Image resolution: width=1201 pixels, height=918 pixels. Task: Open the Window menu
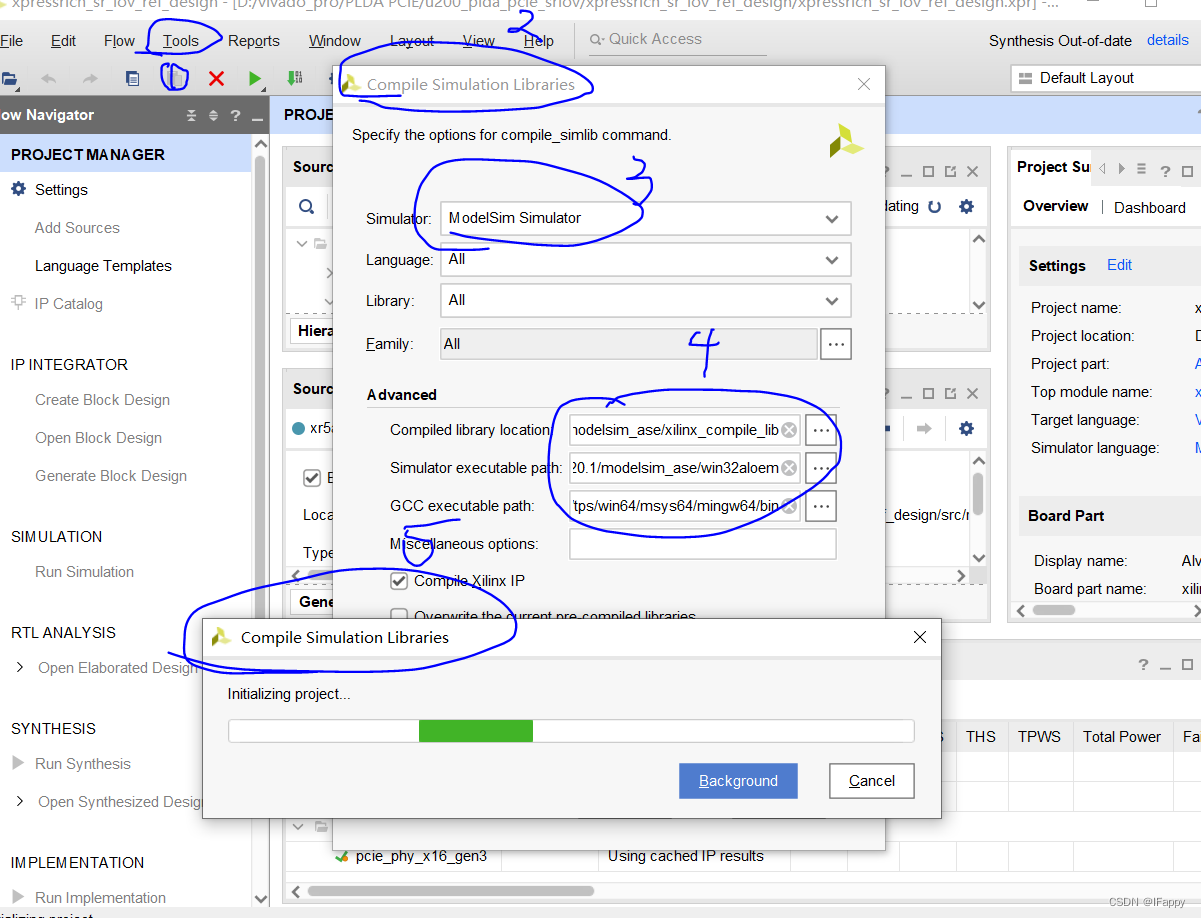tap(335, 41)
